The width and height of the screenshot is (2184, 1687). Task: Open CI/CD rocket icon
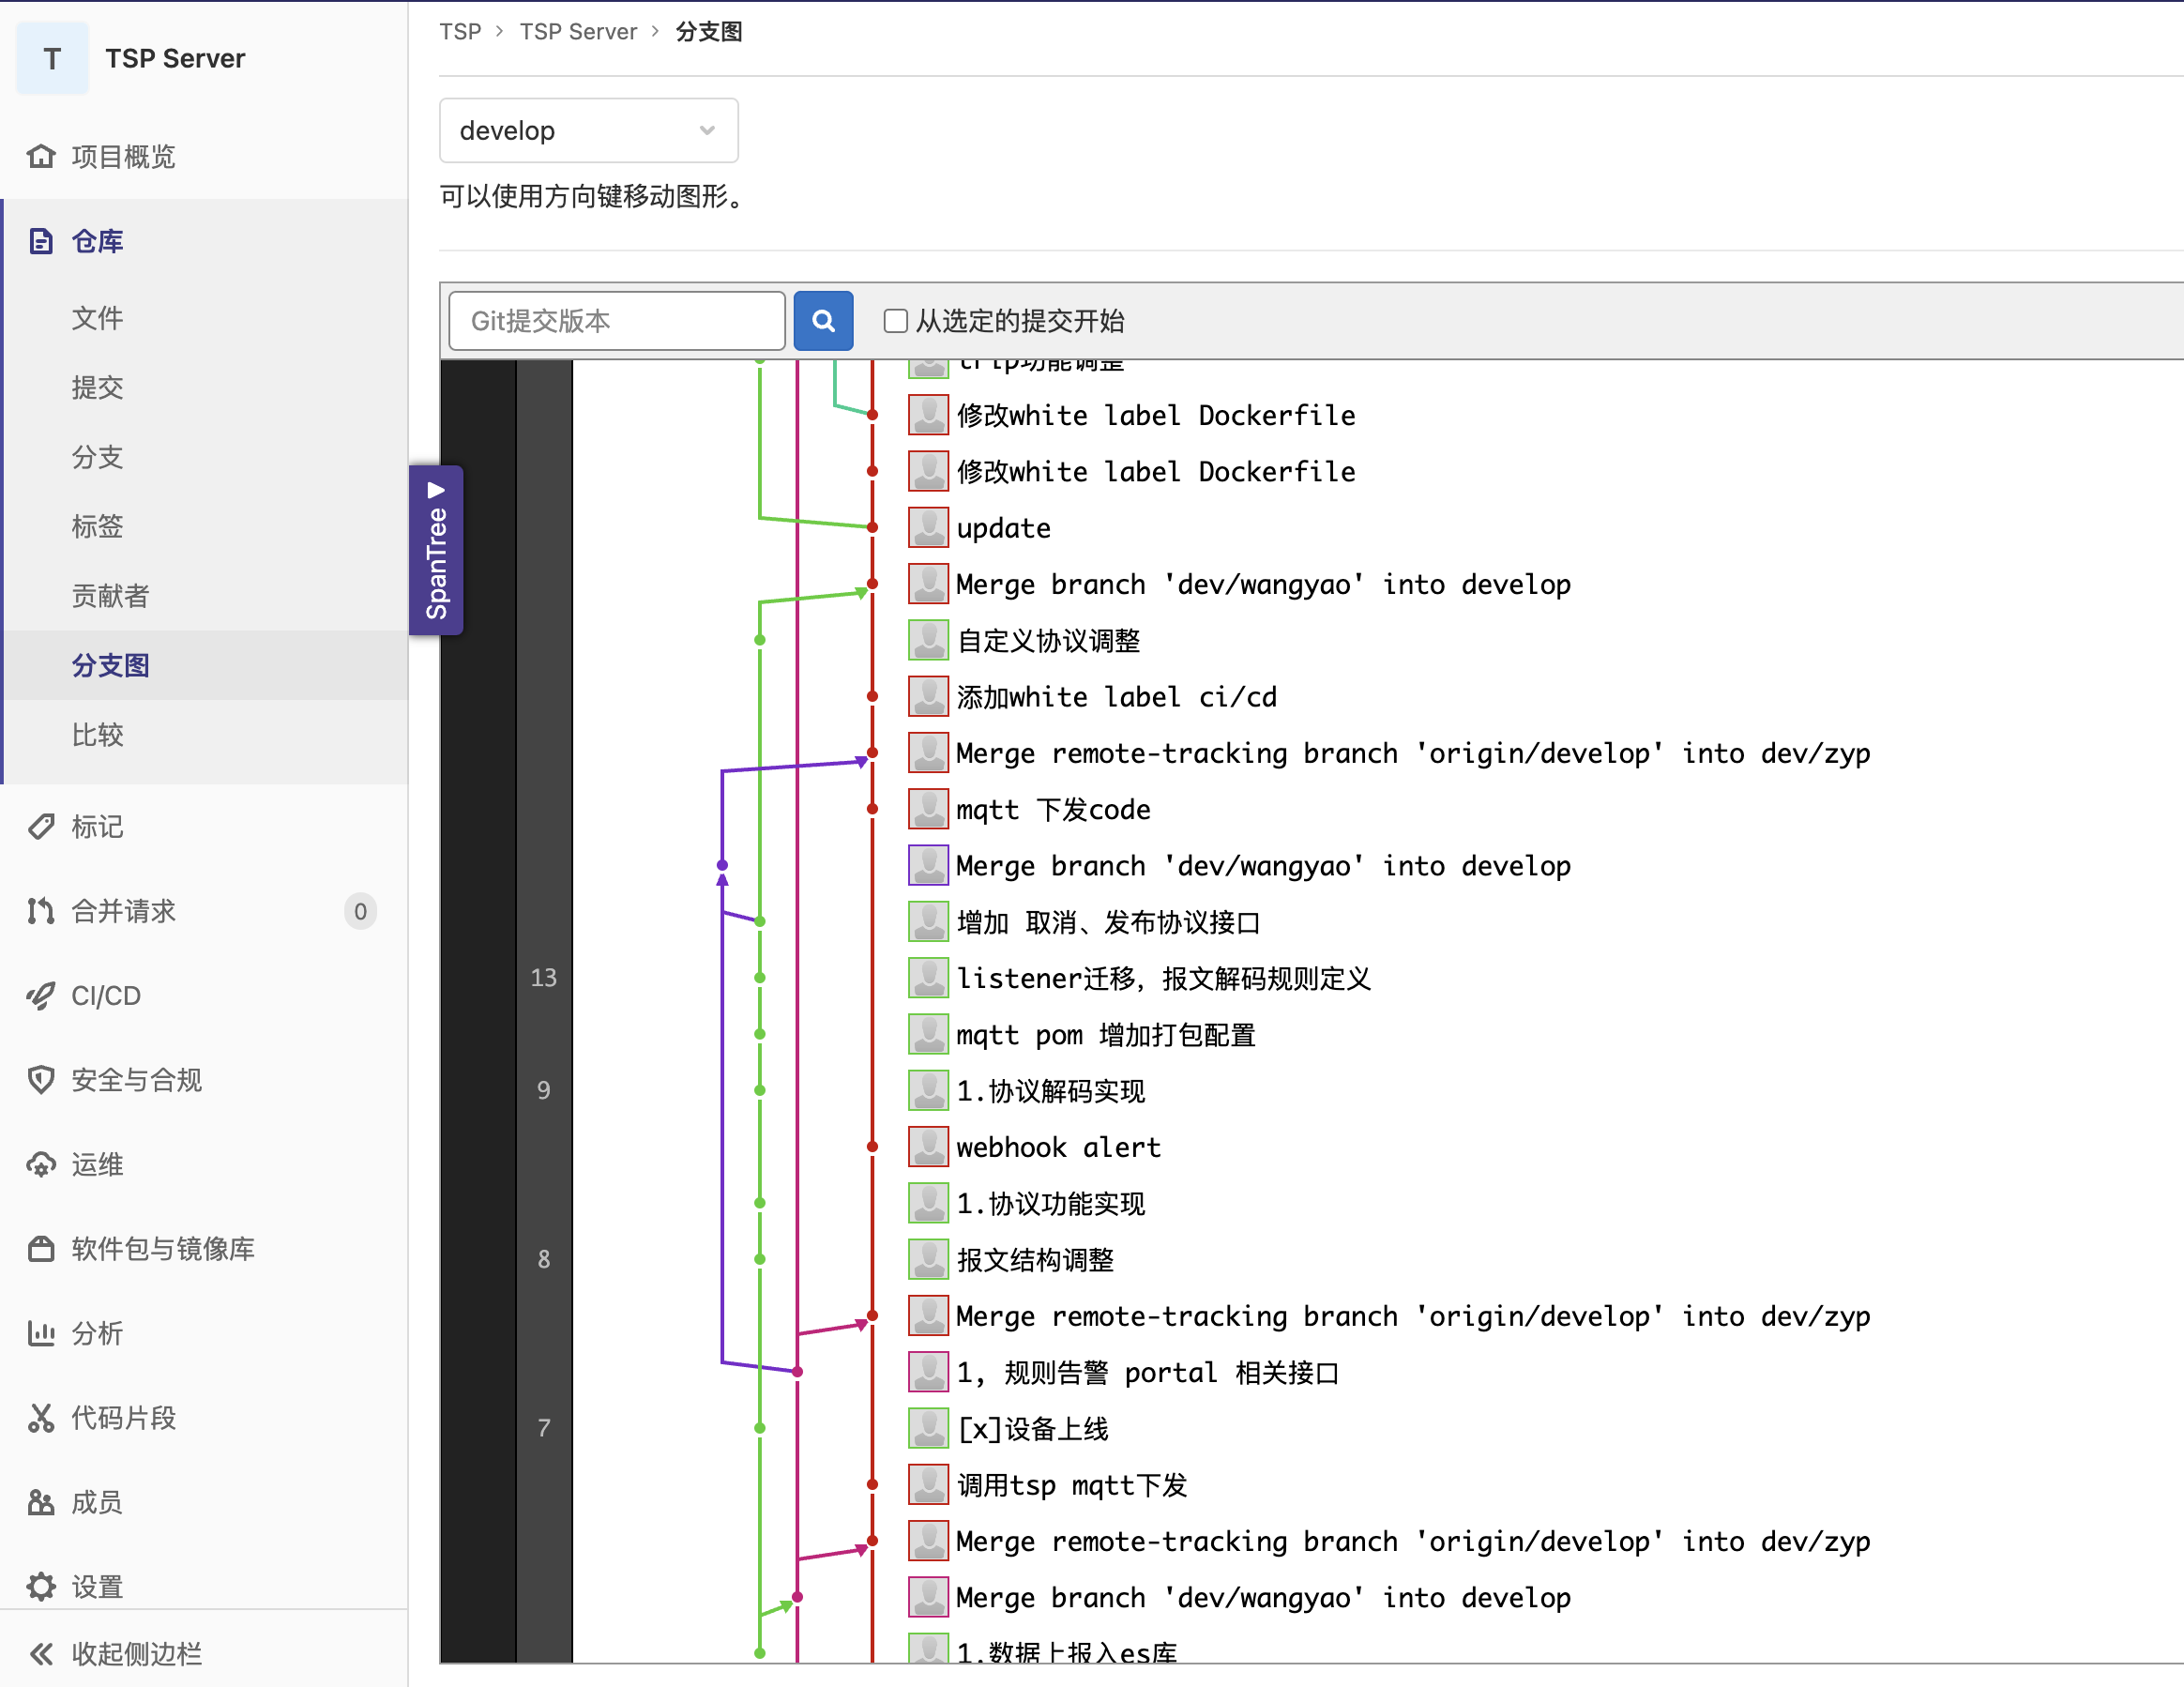[x=41, y=995]
